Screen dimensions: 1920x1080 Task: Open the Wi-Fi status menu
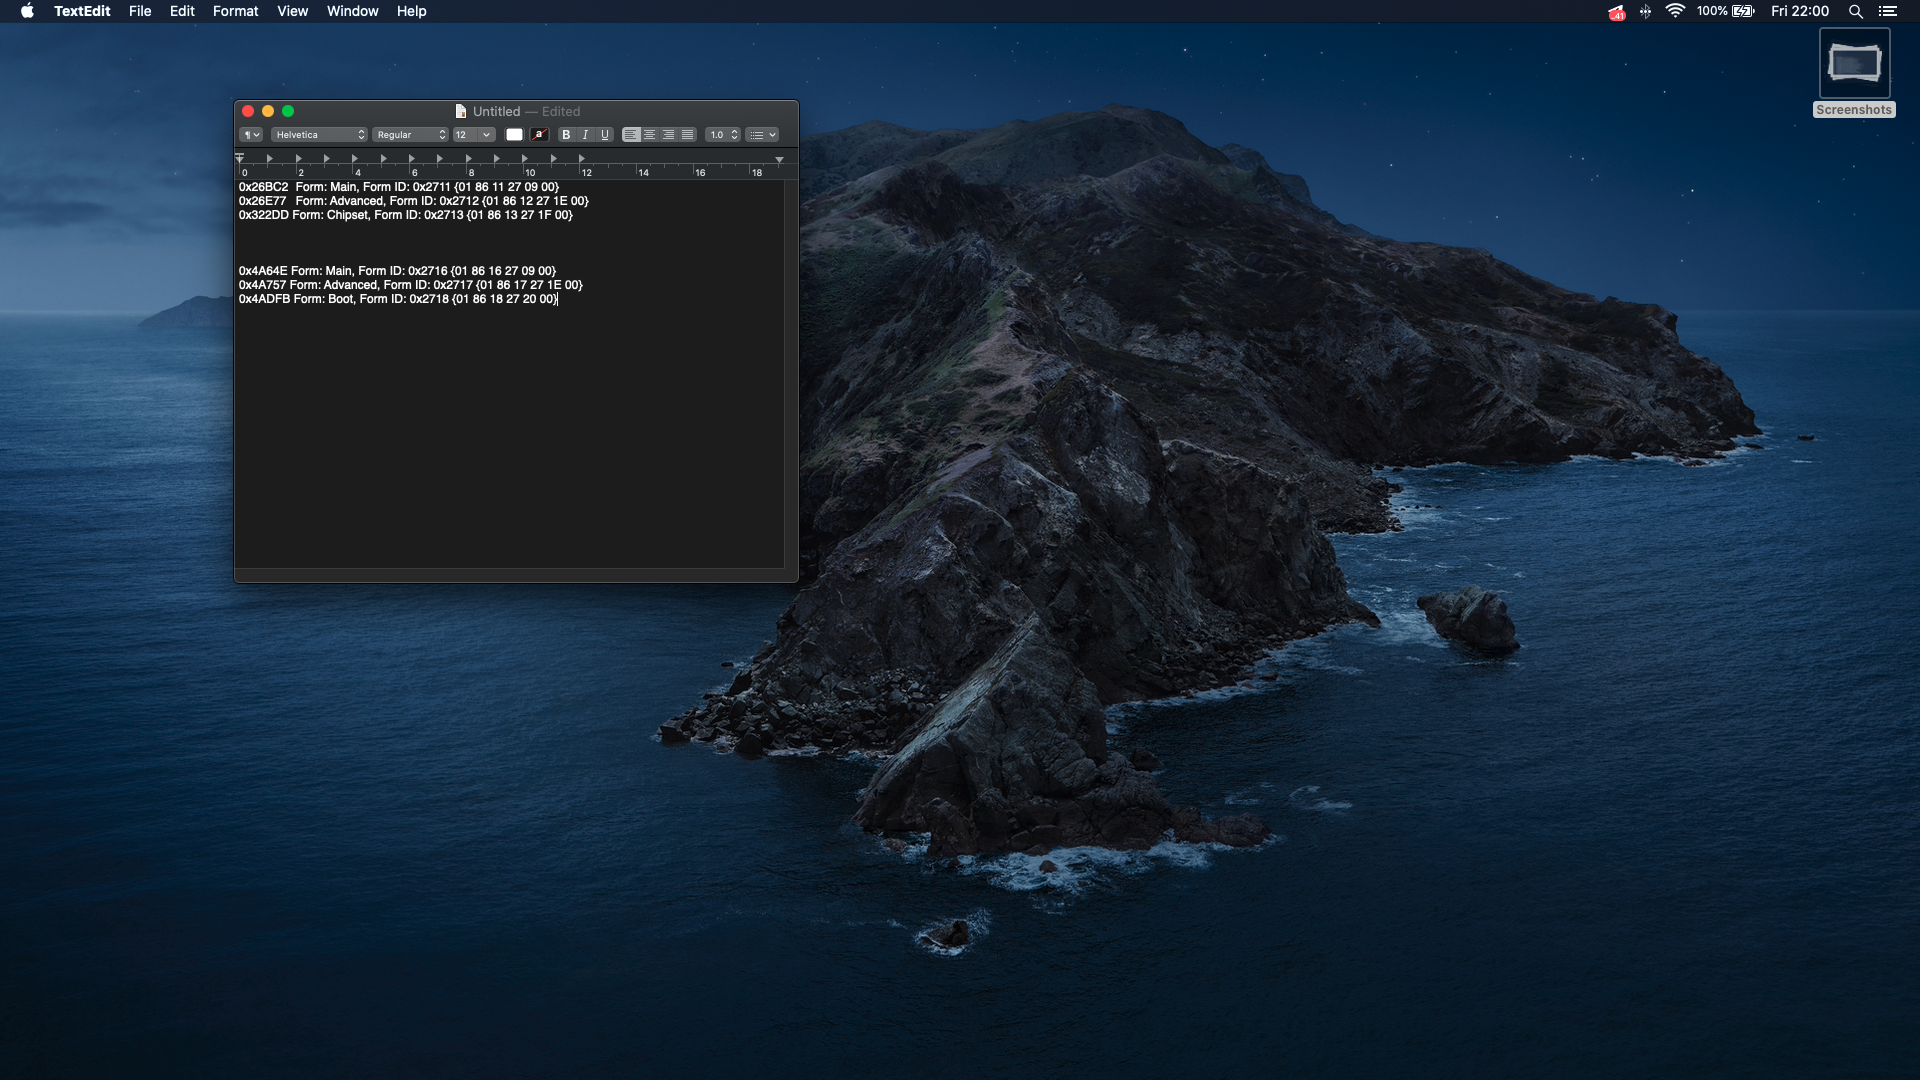[1675, 11]
